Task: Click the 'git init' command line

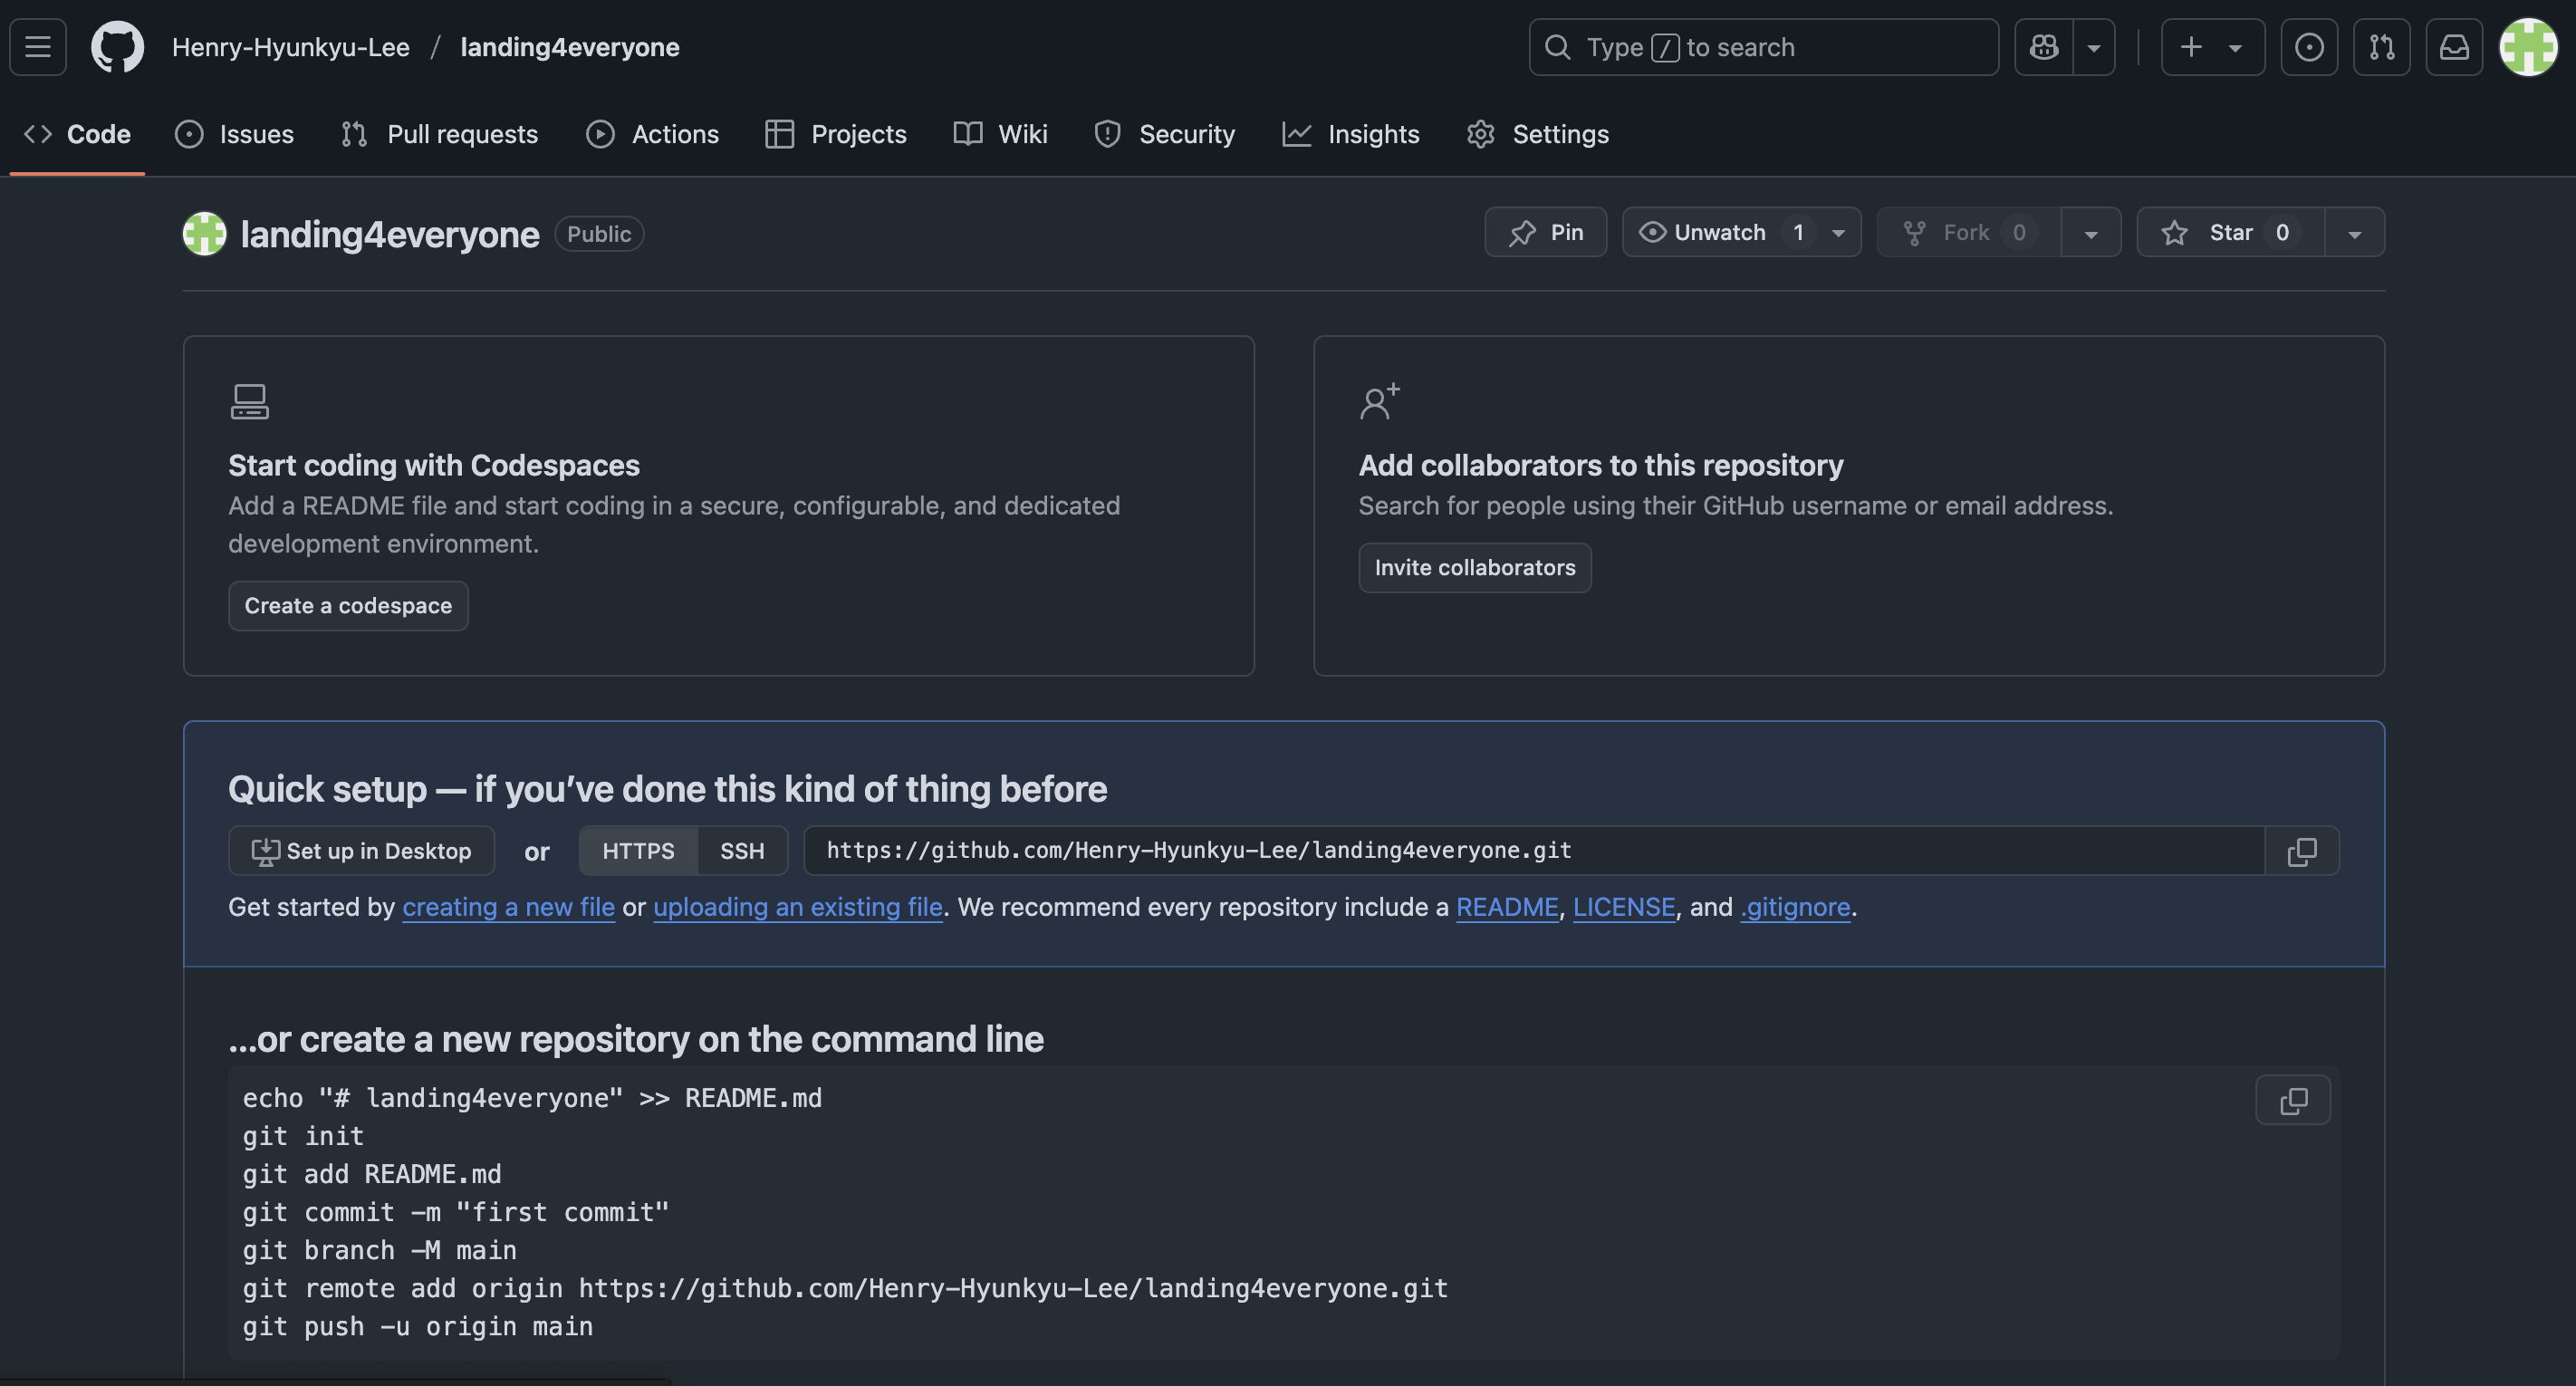Action: tap(303, 1136)
